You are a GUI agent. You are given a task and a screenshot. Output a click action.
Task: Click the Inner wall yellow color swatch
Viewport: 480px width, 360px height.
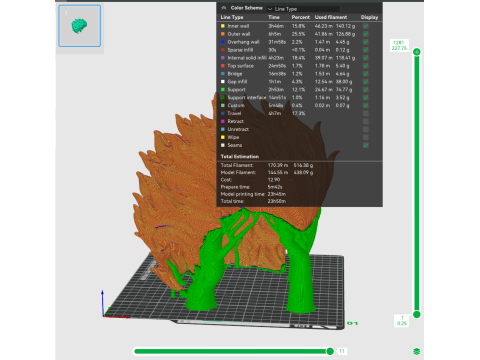click(x=223, y=26)
